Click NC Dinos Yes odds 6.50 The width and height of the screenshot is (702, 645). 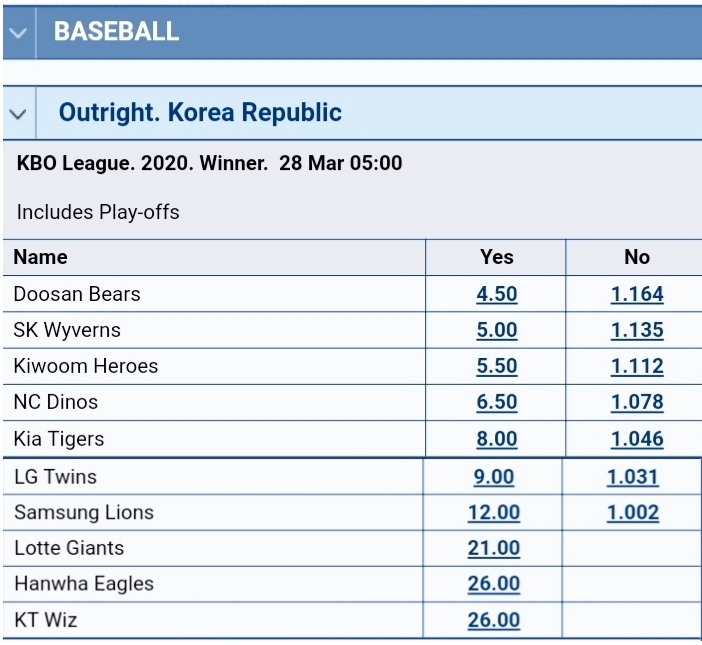coord(497,402)
